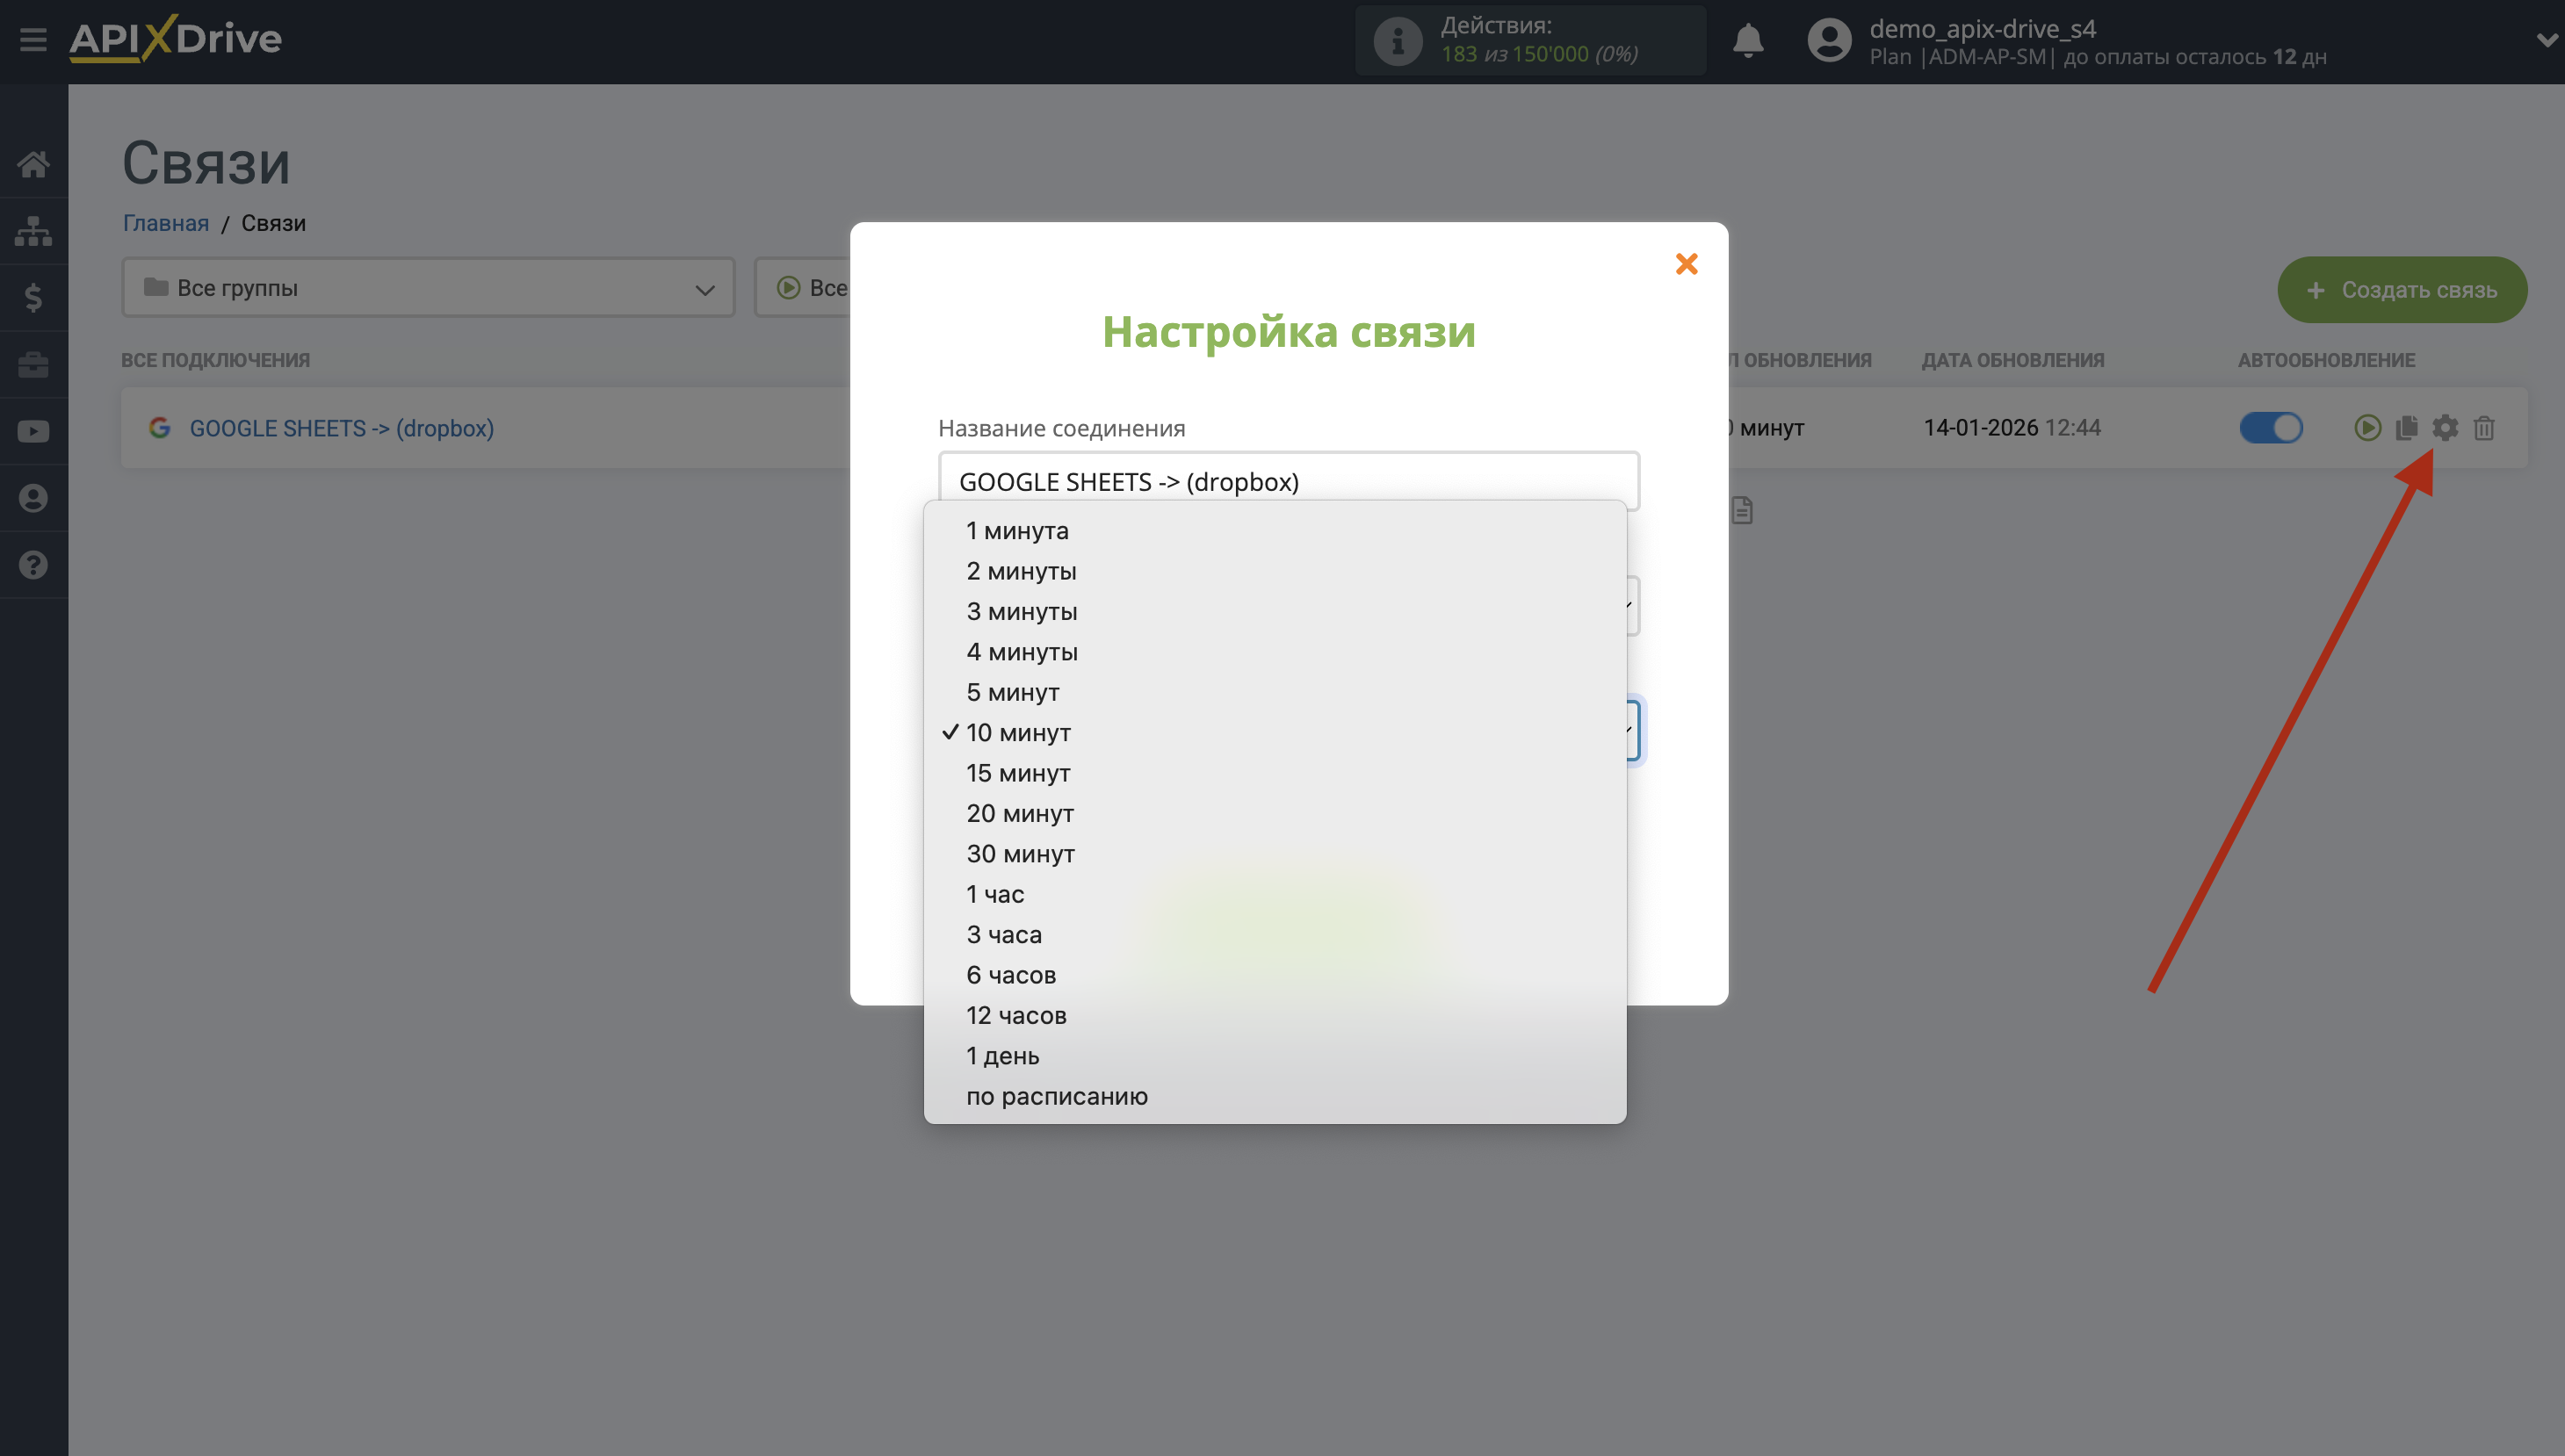2565x1456 pixels.
Task: Toggle автообновление switch for GOOGLE SHEETS connection
Action: pyautogui.click(x=2272, y=428)
